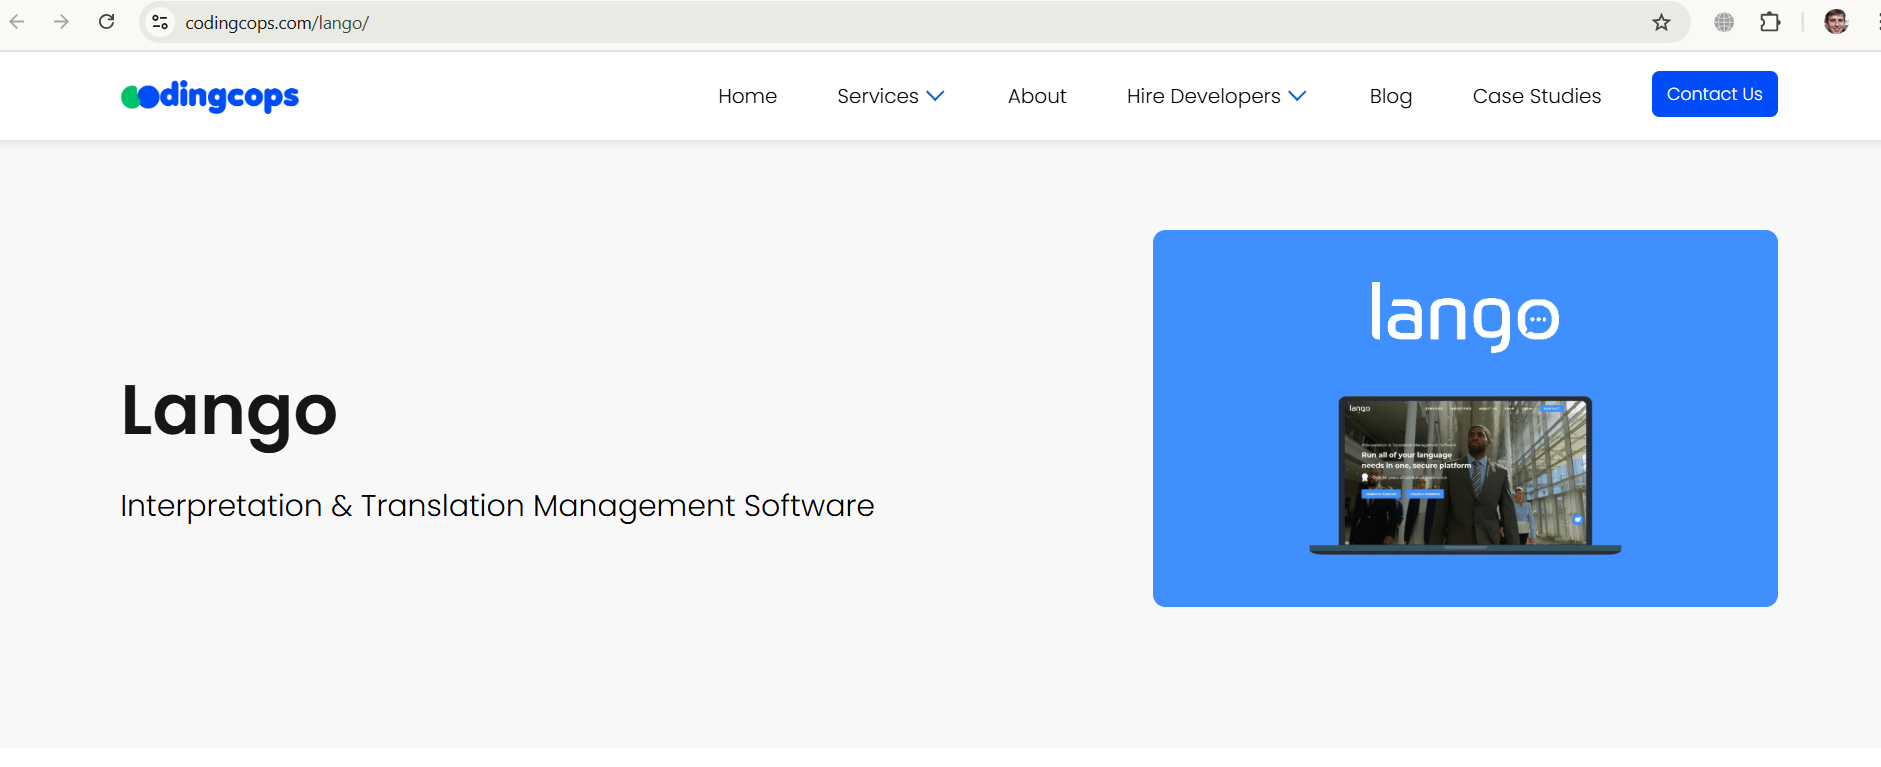Open the Services menu item
Screen dimensions: 1881x767
(x=878, y=96)
